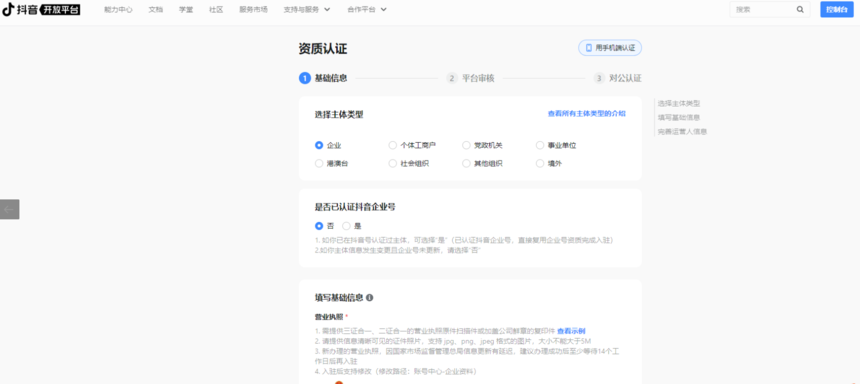Click the search magnifier icon
This screenshot has width=860, height=384.
(x=800, y=9)
